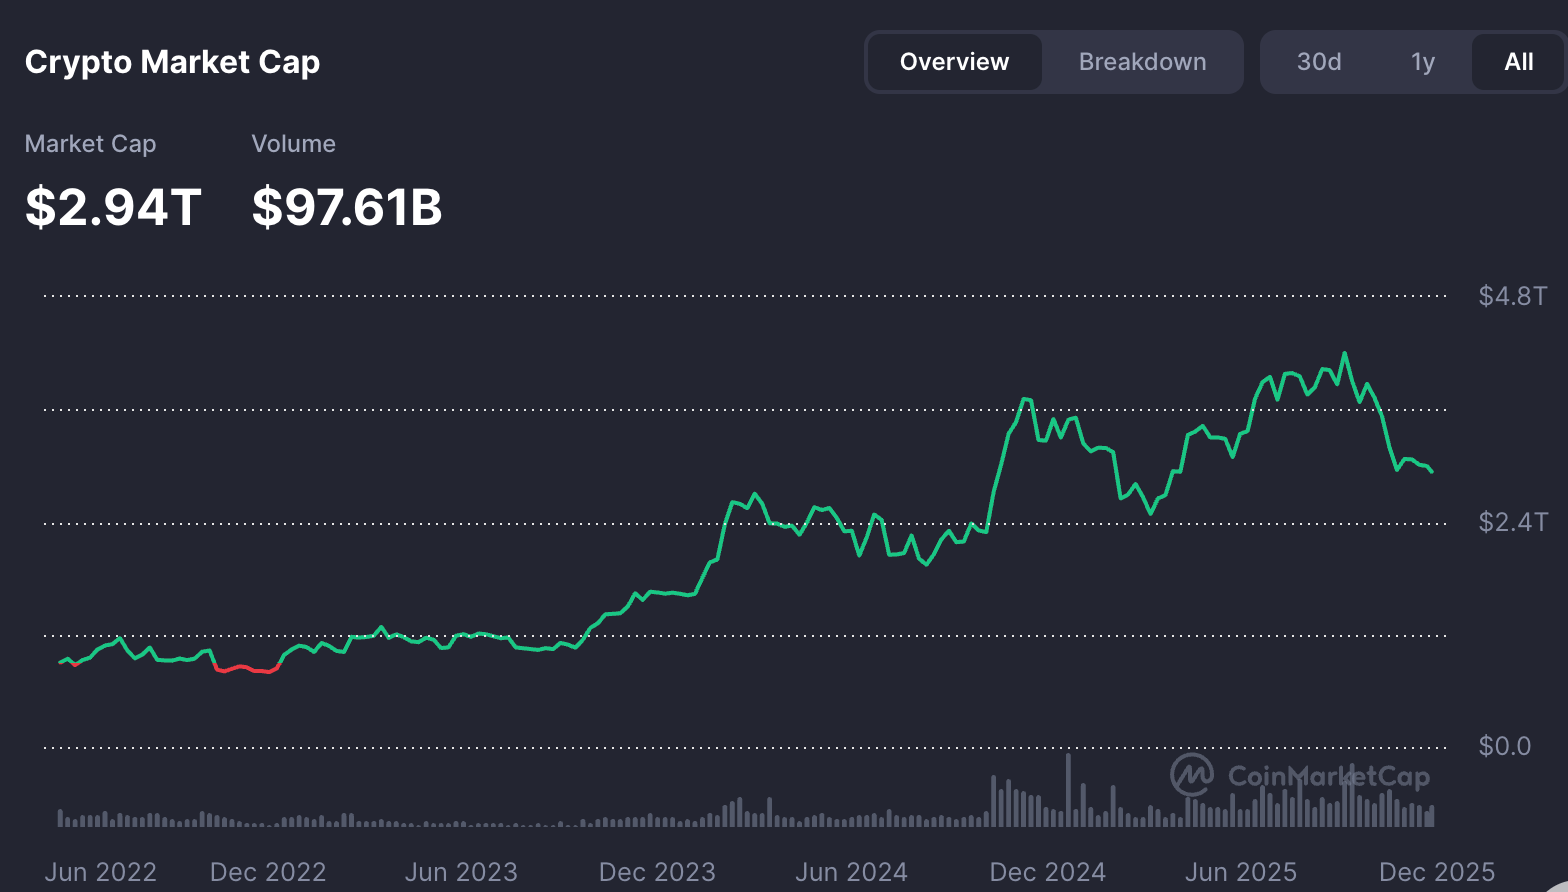Click the $2.94T market cap value
Image resolution: width=1568 pixels, height=892 pixels.
(113, 207)
